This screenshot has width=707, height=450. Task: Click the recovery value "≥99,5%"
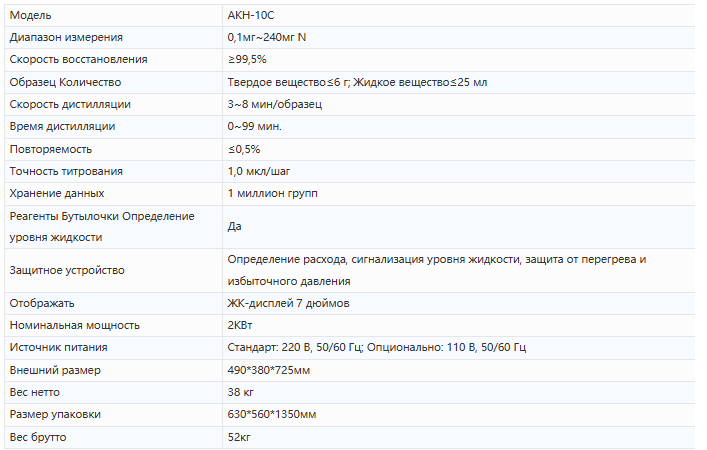coord(247,60)
